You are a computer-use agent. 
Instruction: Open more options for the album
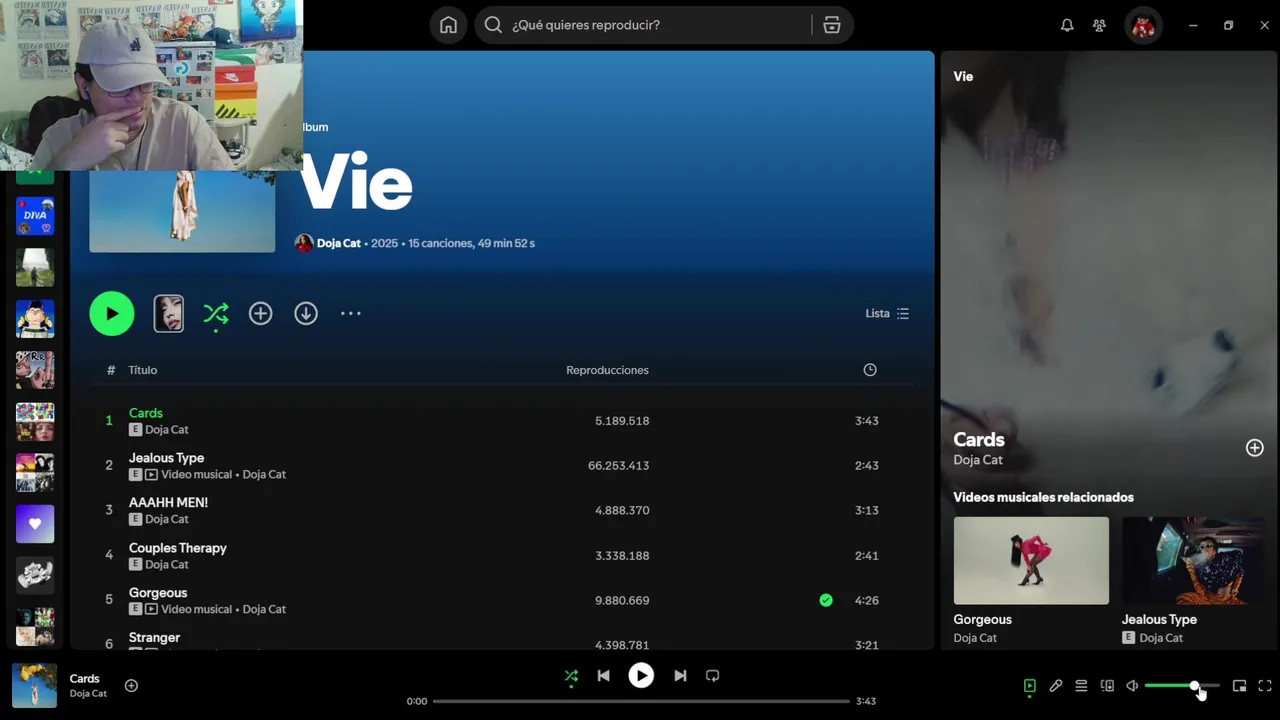tap(350, 313)
